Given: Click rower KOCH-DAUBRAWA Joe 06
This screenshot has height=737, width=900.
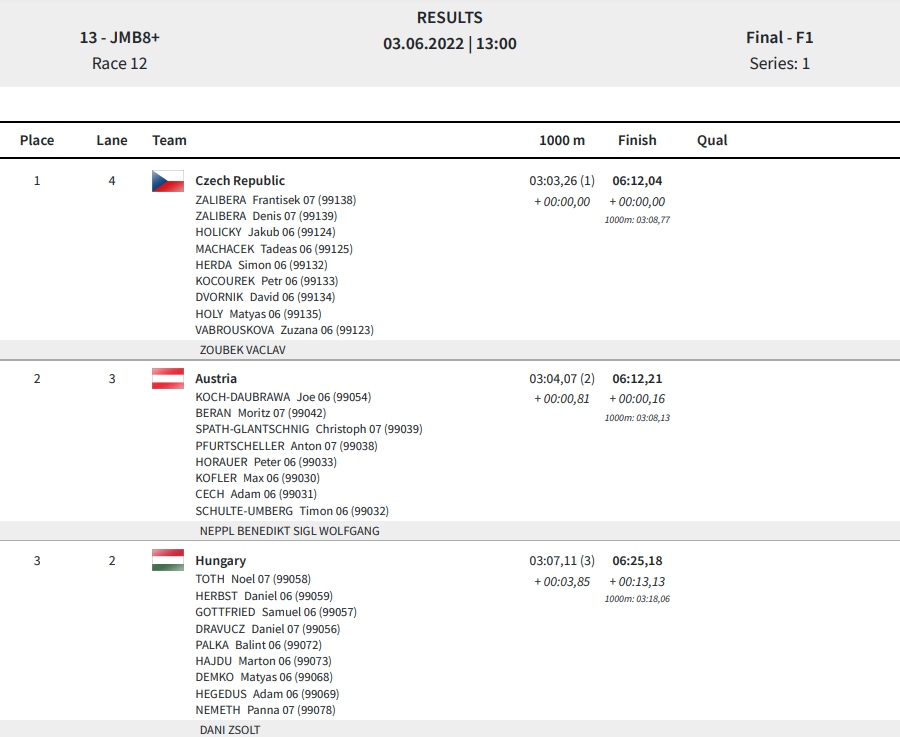Looking at the screenshot, I should 283,397.
